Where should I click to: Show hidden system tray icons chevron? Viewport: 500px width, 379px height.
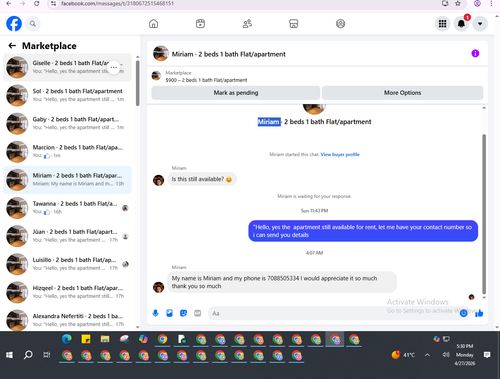click(427, 355)
